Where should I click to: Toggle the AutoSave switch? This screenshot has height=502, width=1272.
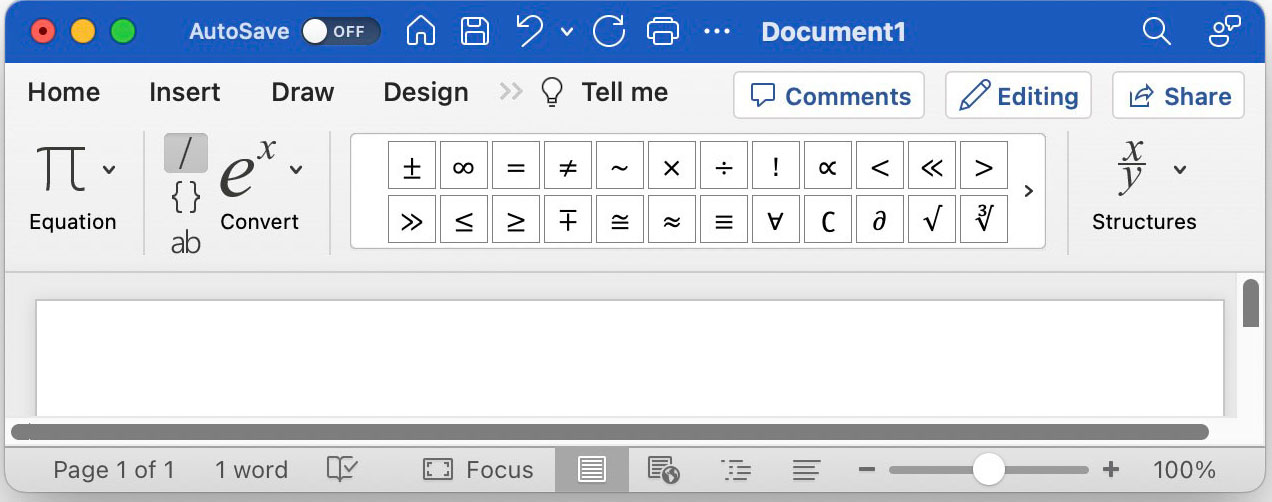pos(340,31)
